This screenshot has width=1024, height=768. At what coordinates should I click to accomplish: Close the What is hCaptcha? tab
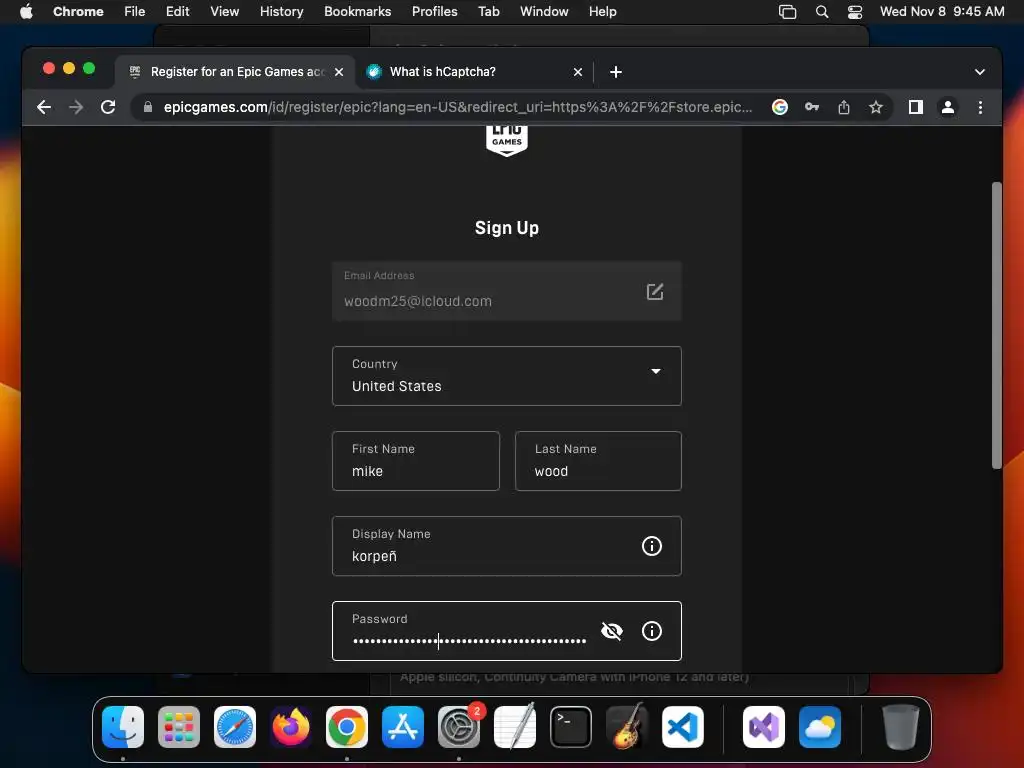578,72
